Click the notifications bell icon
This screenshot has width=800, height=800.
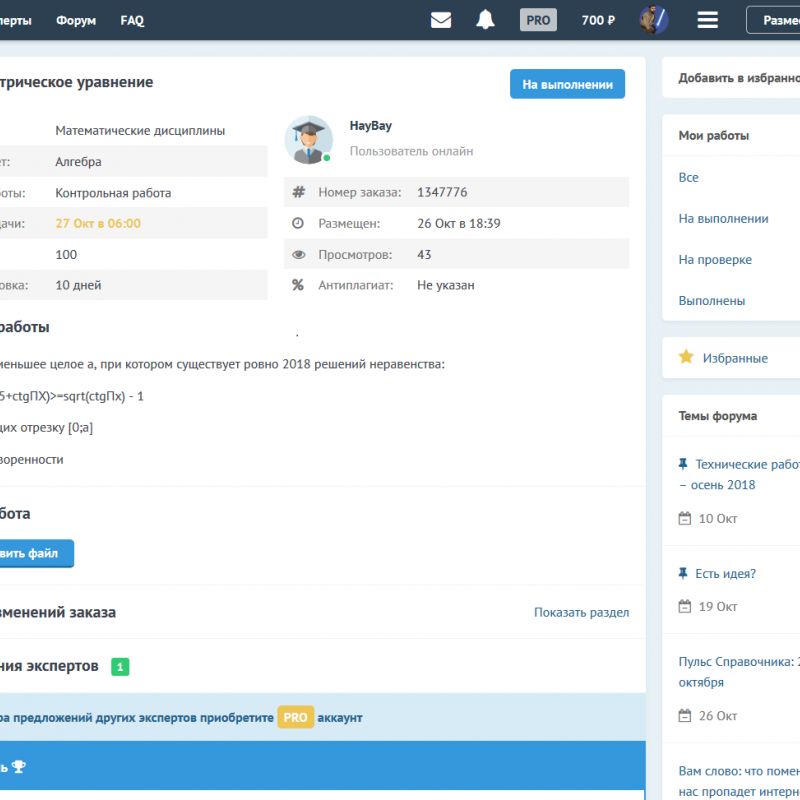pos(485,20)
